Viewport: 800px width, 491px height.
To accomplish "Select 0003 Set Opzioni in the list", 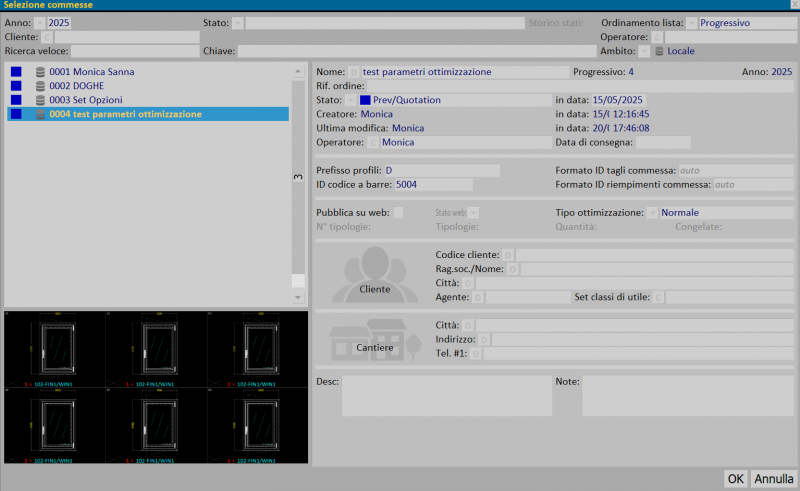I will click(x=148, y=100).
